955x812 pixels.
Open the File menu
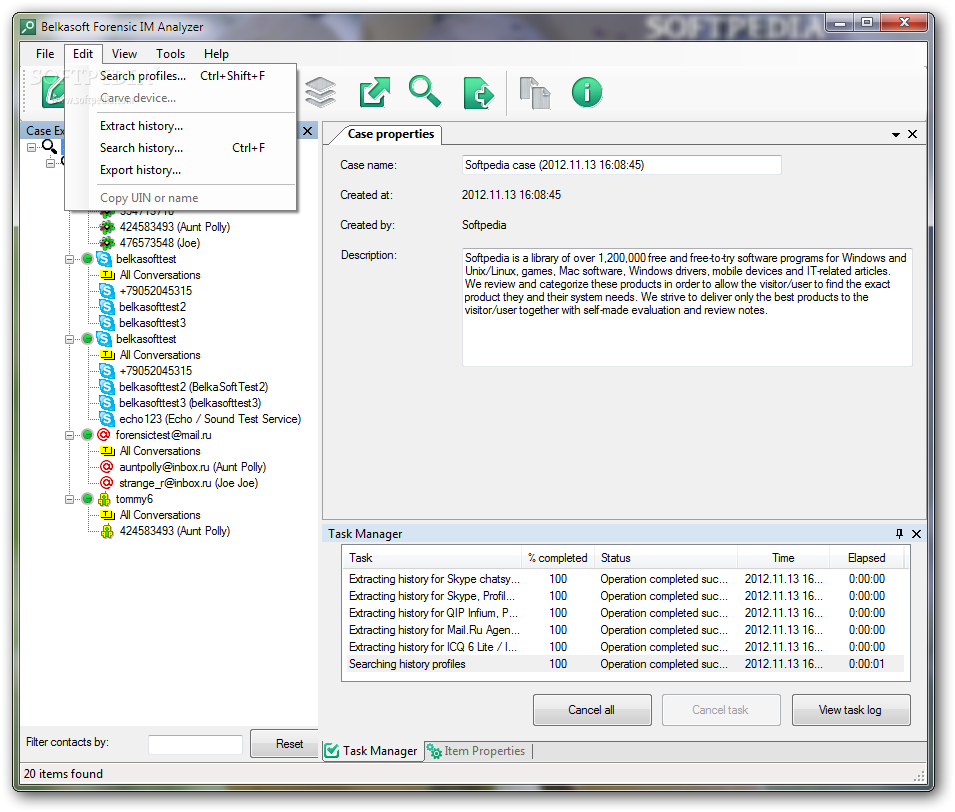click(45, 54)
